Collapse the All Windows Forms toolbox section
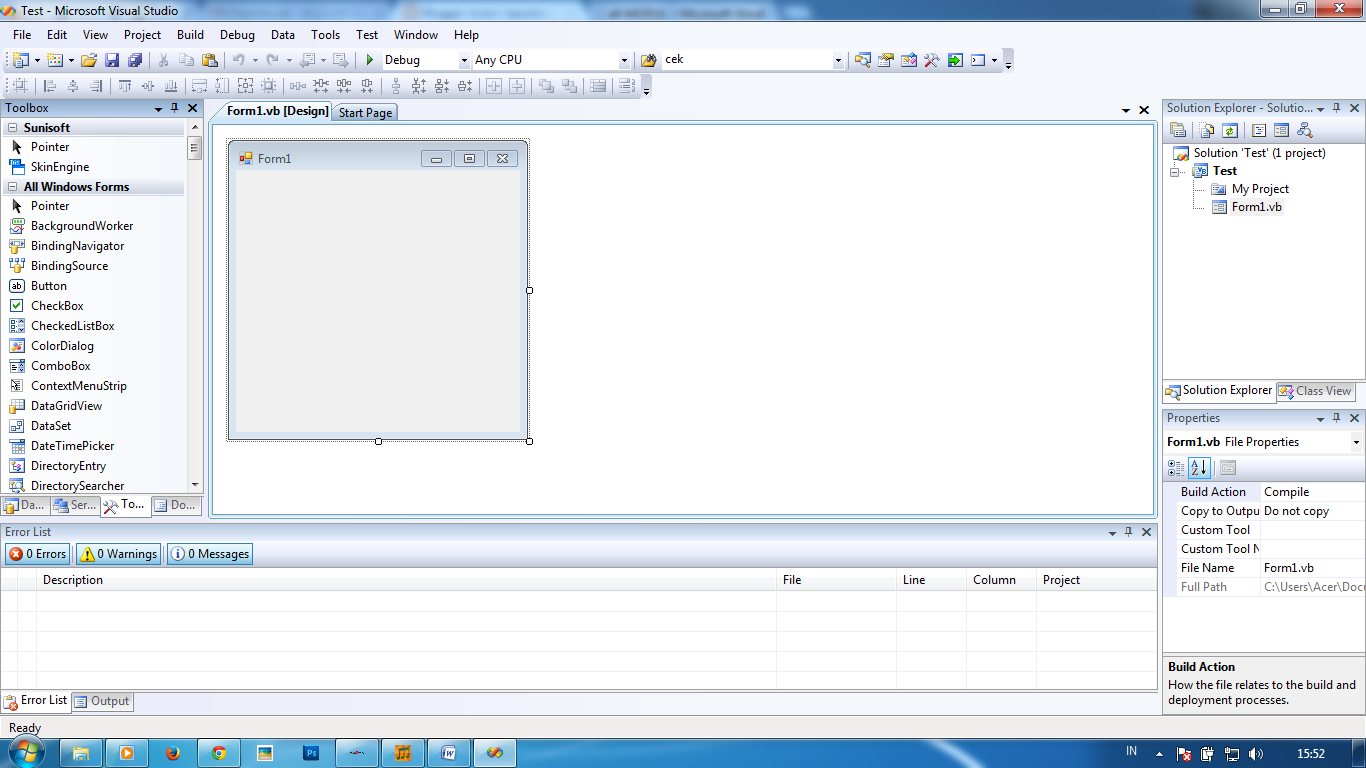1366x768 pixels. click(x=13, y=187)
